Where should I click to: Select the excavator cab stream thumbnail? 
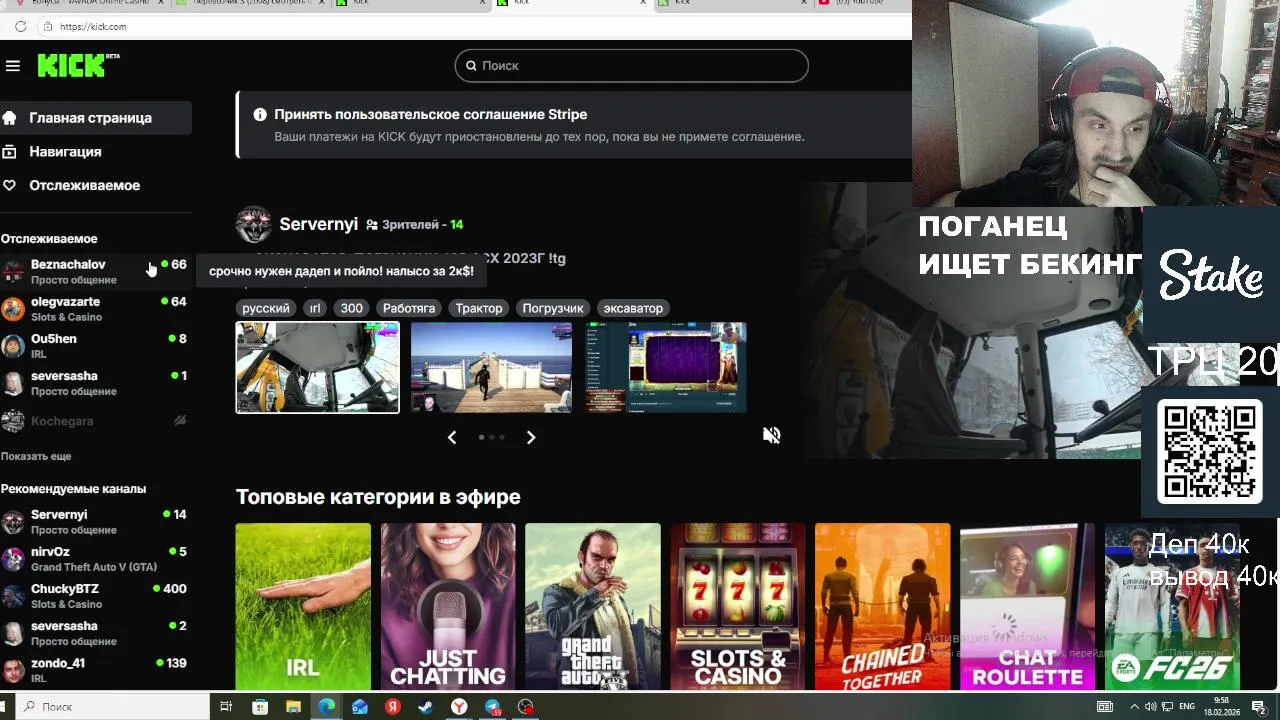pyautogui.click(x=317, y=367)
